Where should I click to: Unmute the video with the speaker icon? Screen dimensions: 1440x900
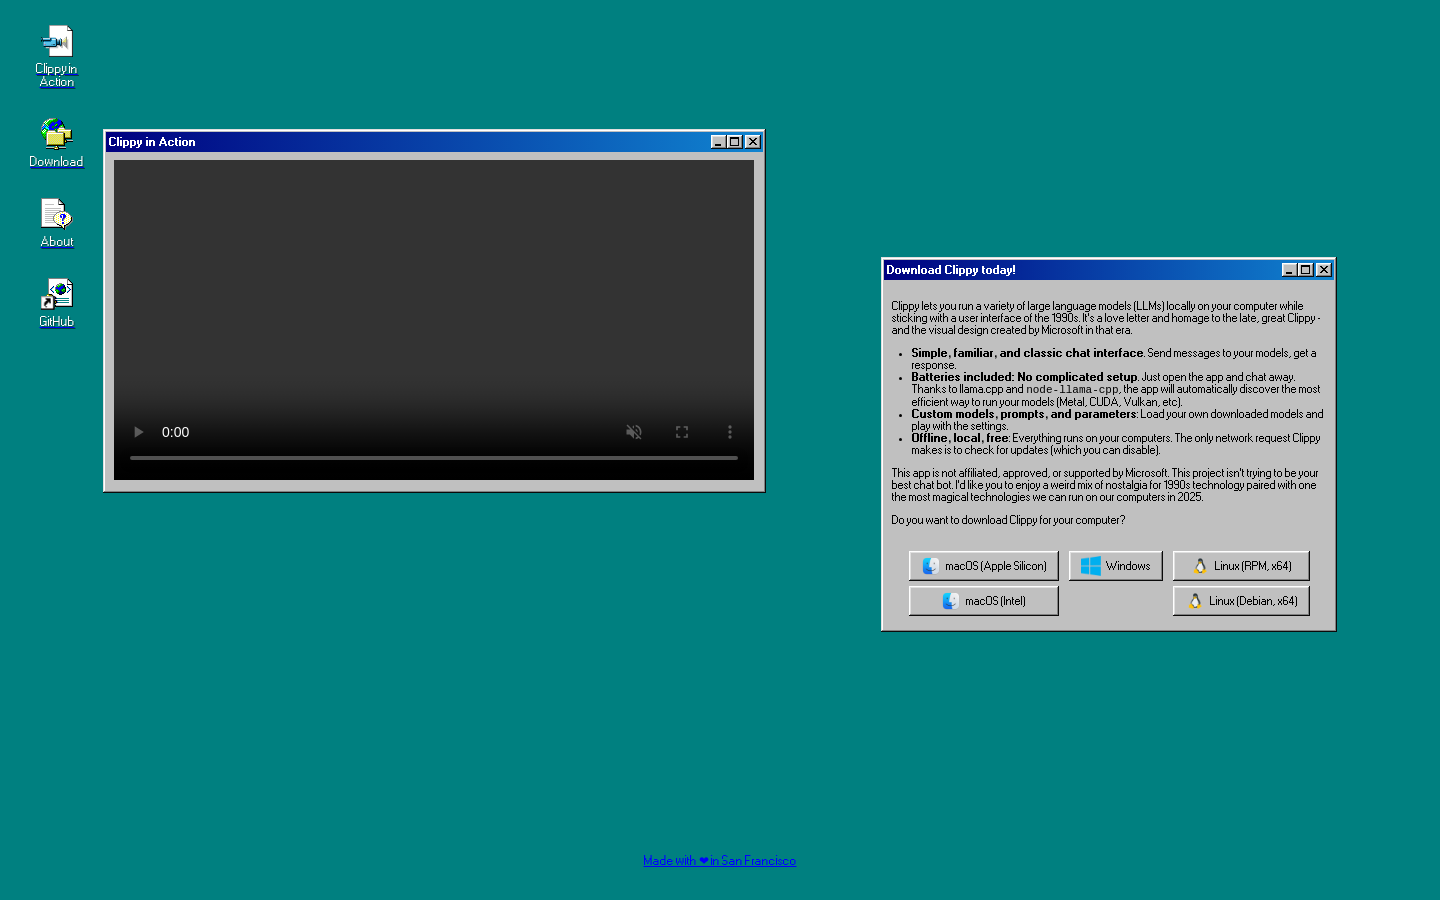(x=634, y=432)
